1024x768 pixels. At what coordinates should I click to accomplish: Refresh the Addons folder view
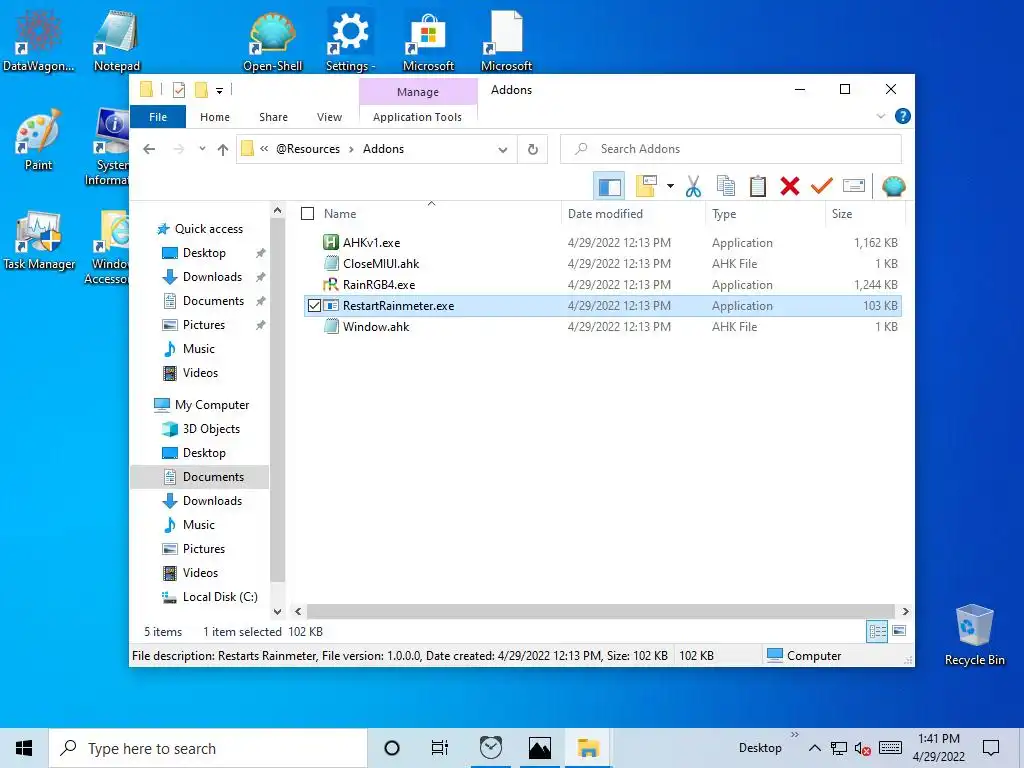[x=532, y=149]
